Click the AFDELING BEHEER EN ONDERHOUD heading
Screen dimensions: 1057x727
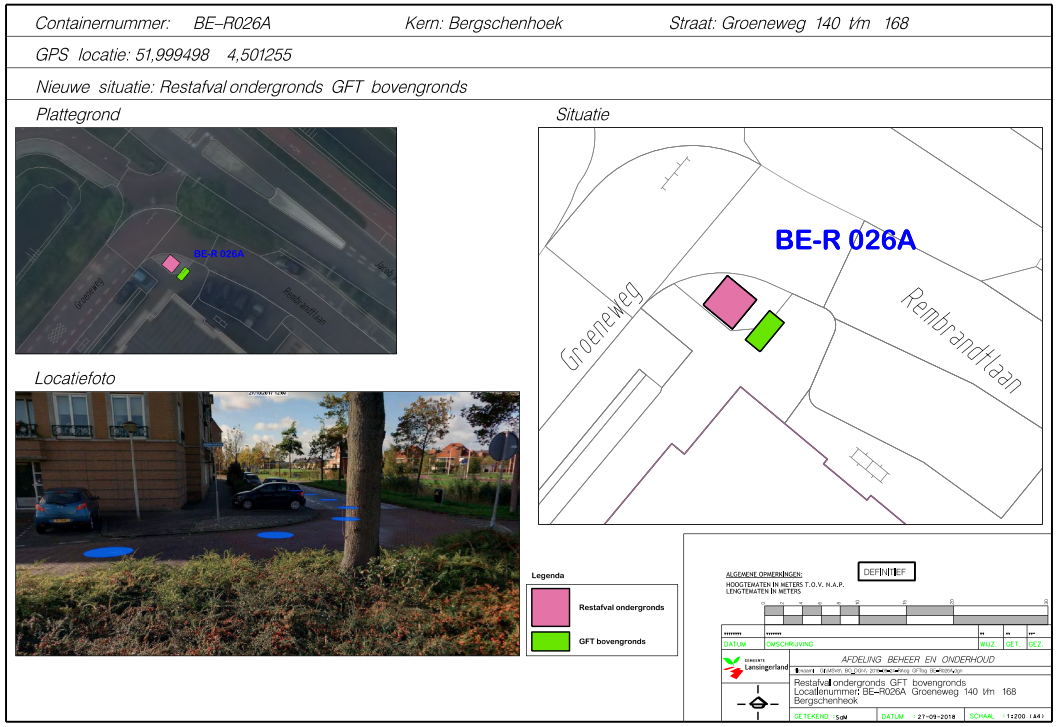918,660
